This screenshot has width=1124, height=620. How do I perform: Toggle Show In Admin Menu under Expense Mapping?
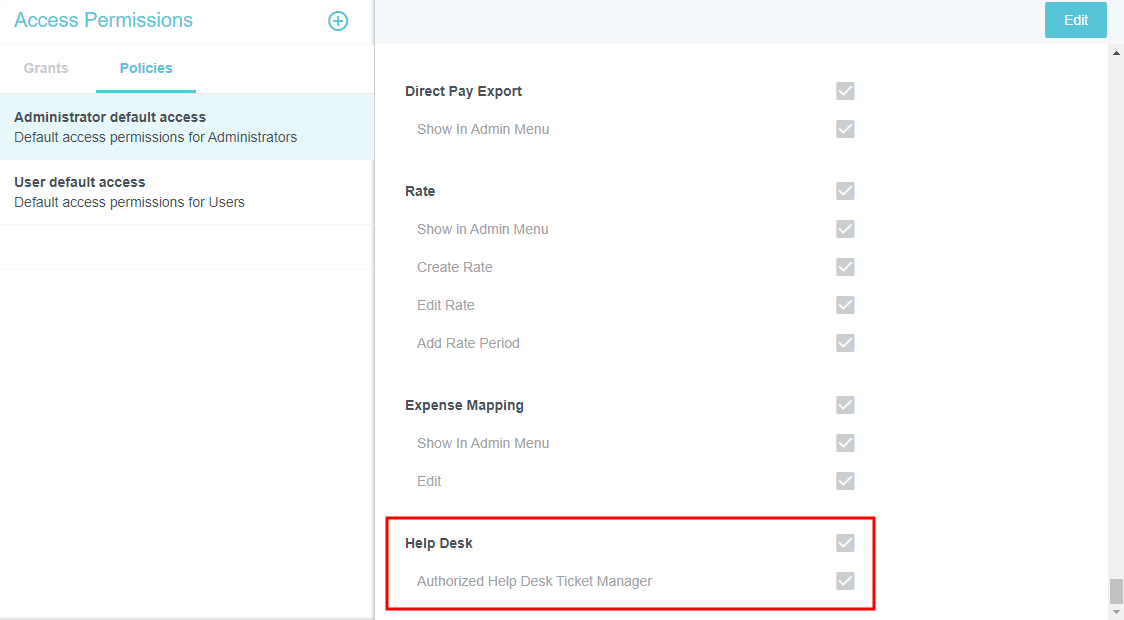tap(845, 443)
